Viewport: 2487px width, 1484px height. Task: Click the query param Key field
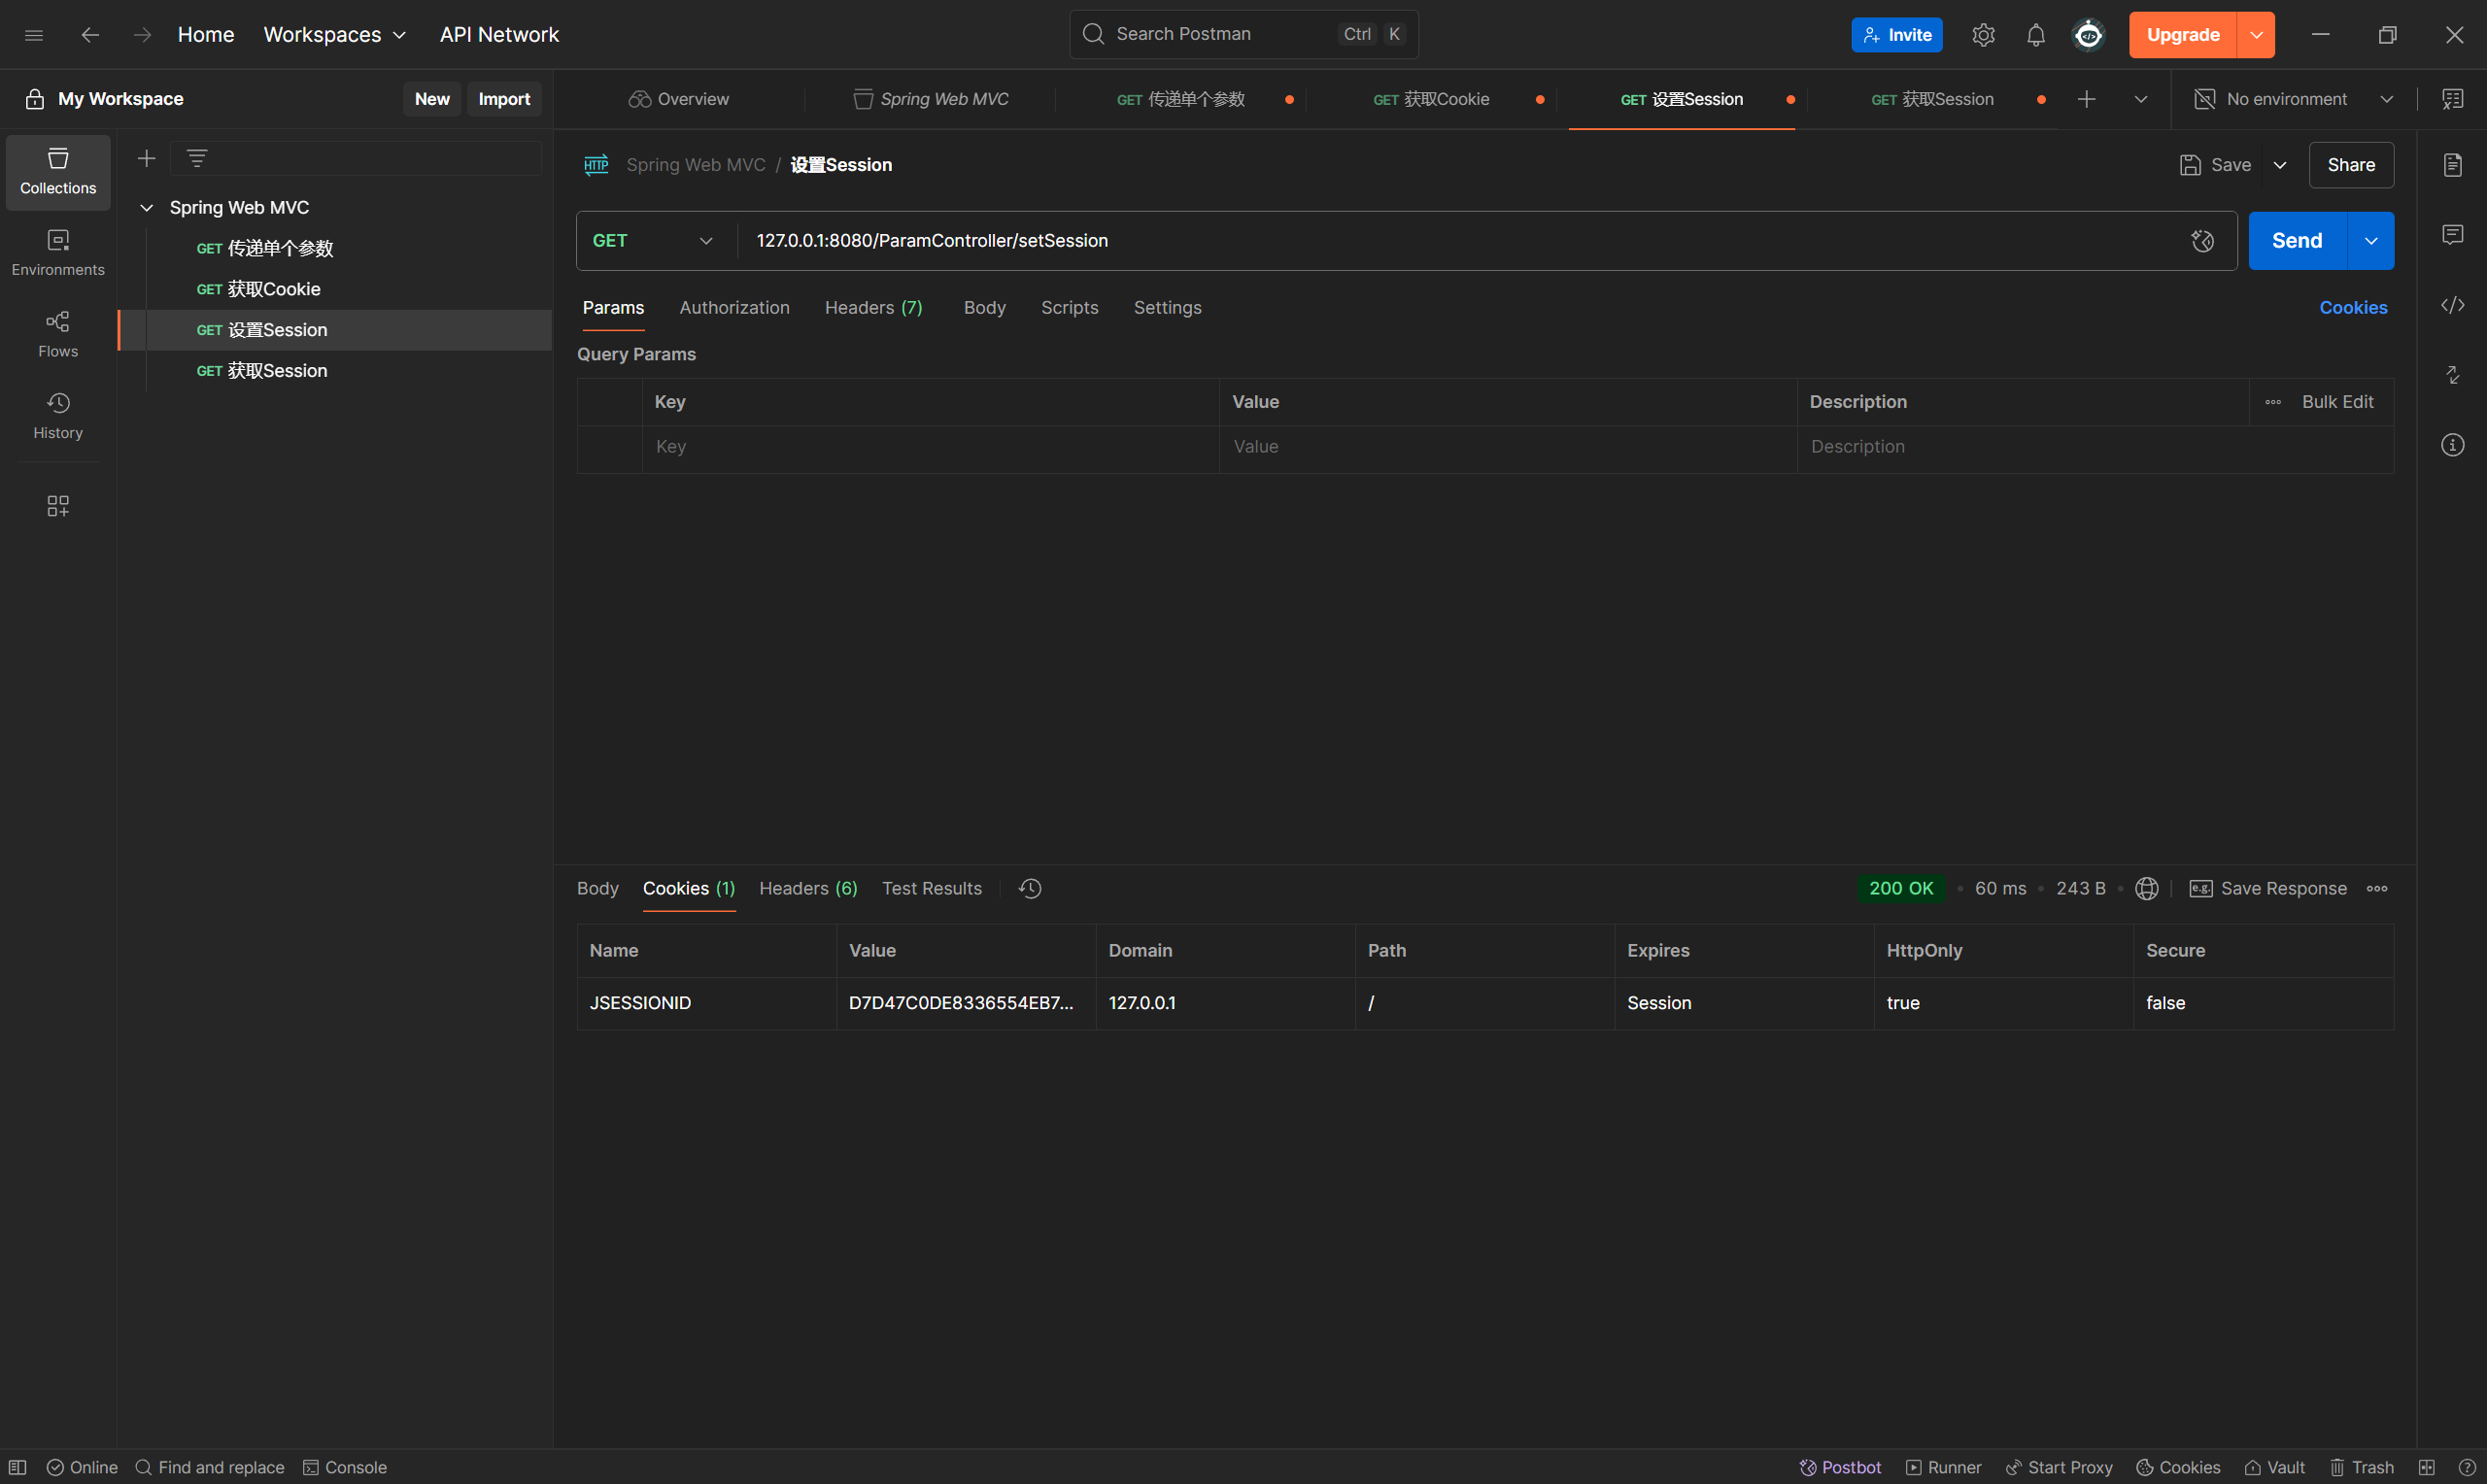tap(930, 447)
